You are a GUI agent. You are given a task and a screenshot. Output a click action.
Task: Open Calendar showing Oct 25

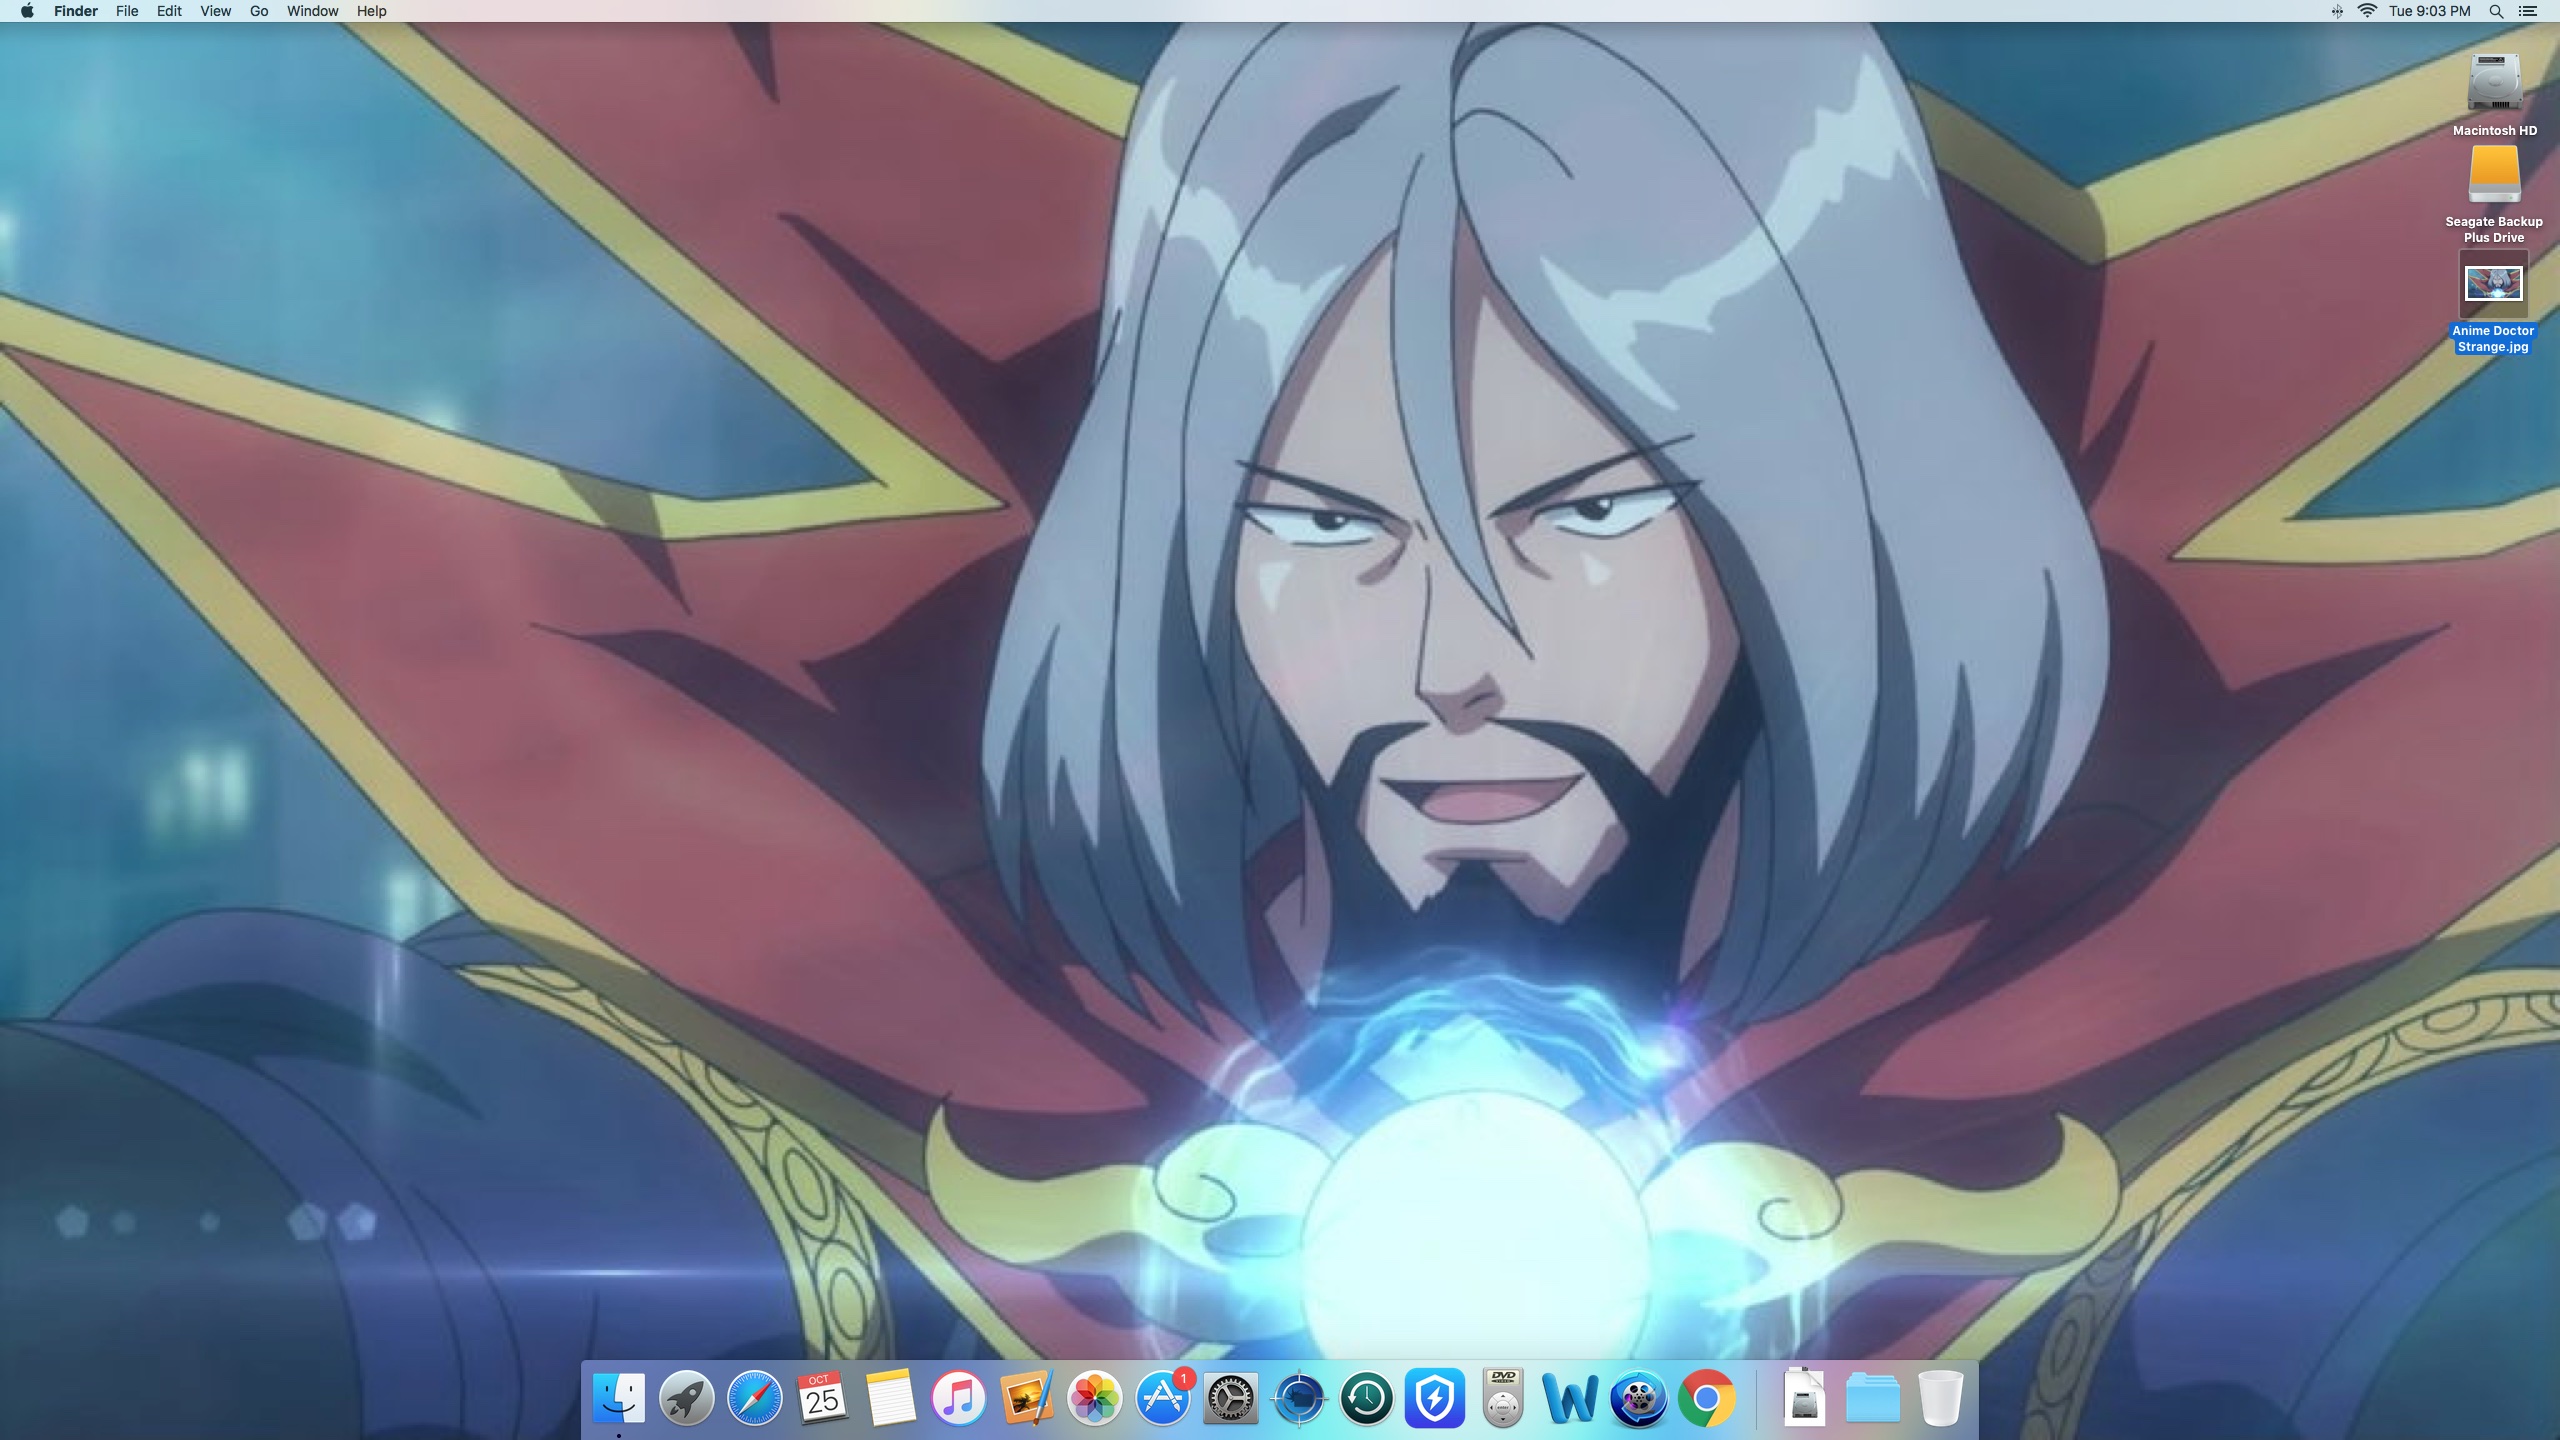[822, 1398]
